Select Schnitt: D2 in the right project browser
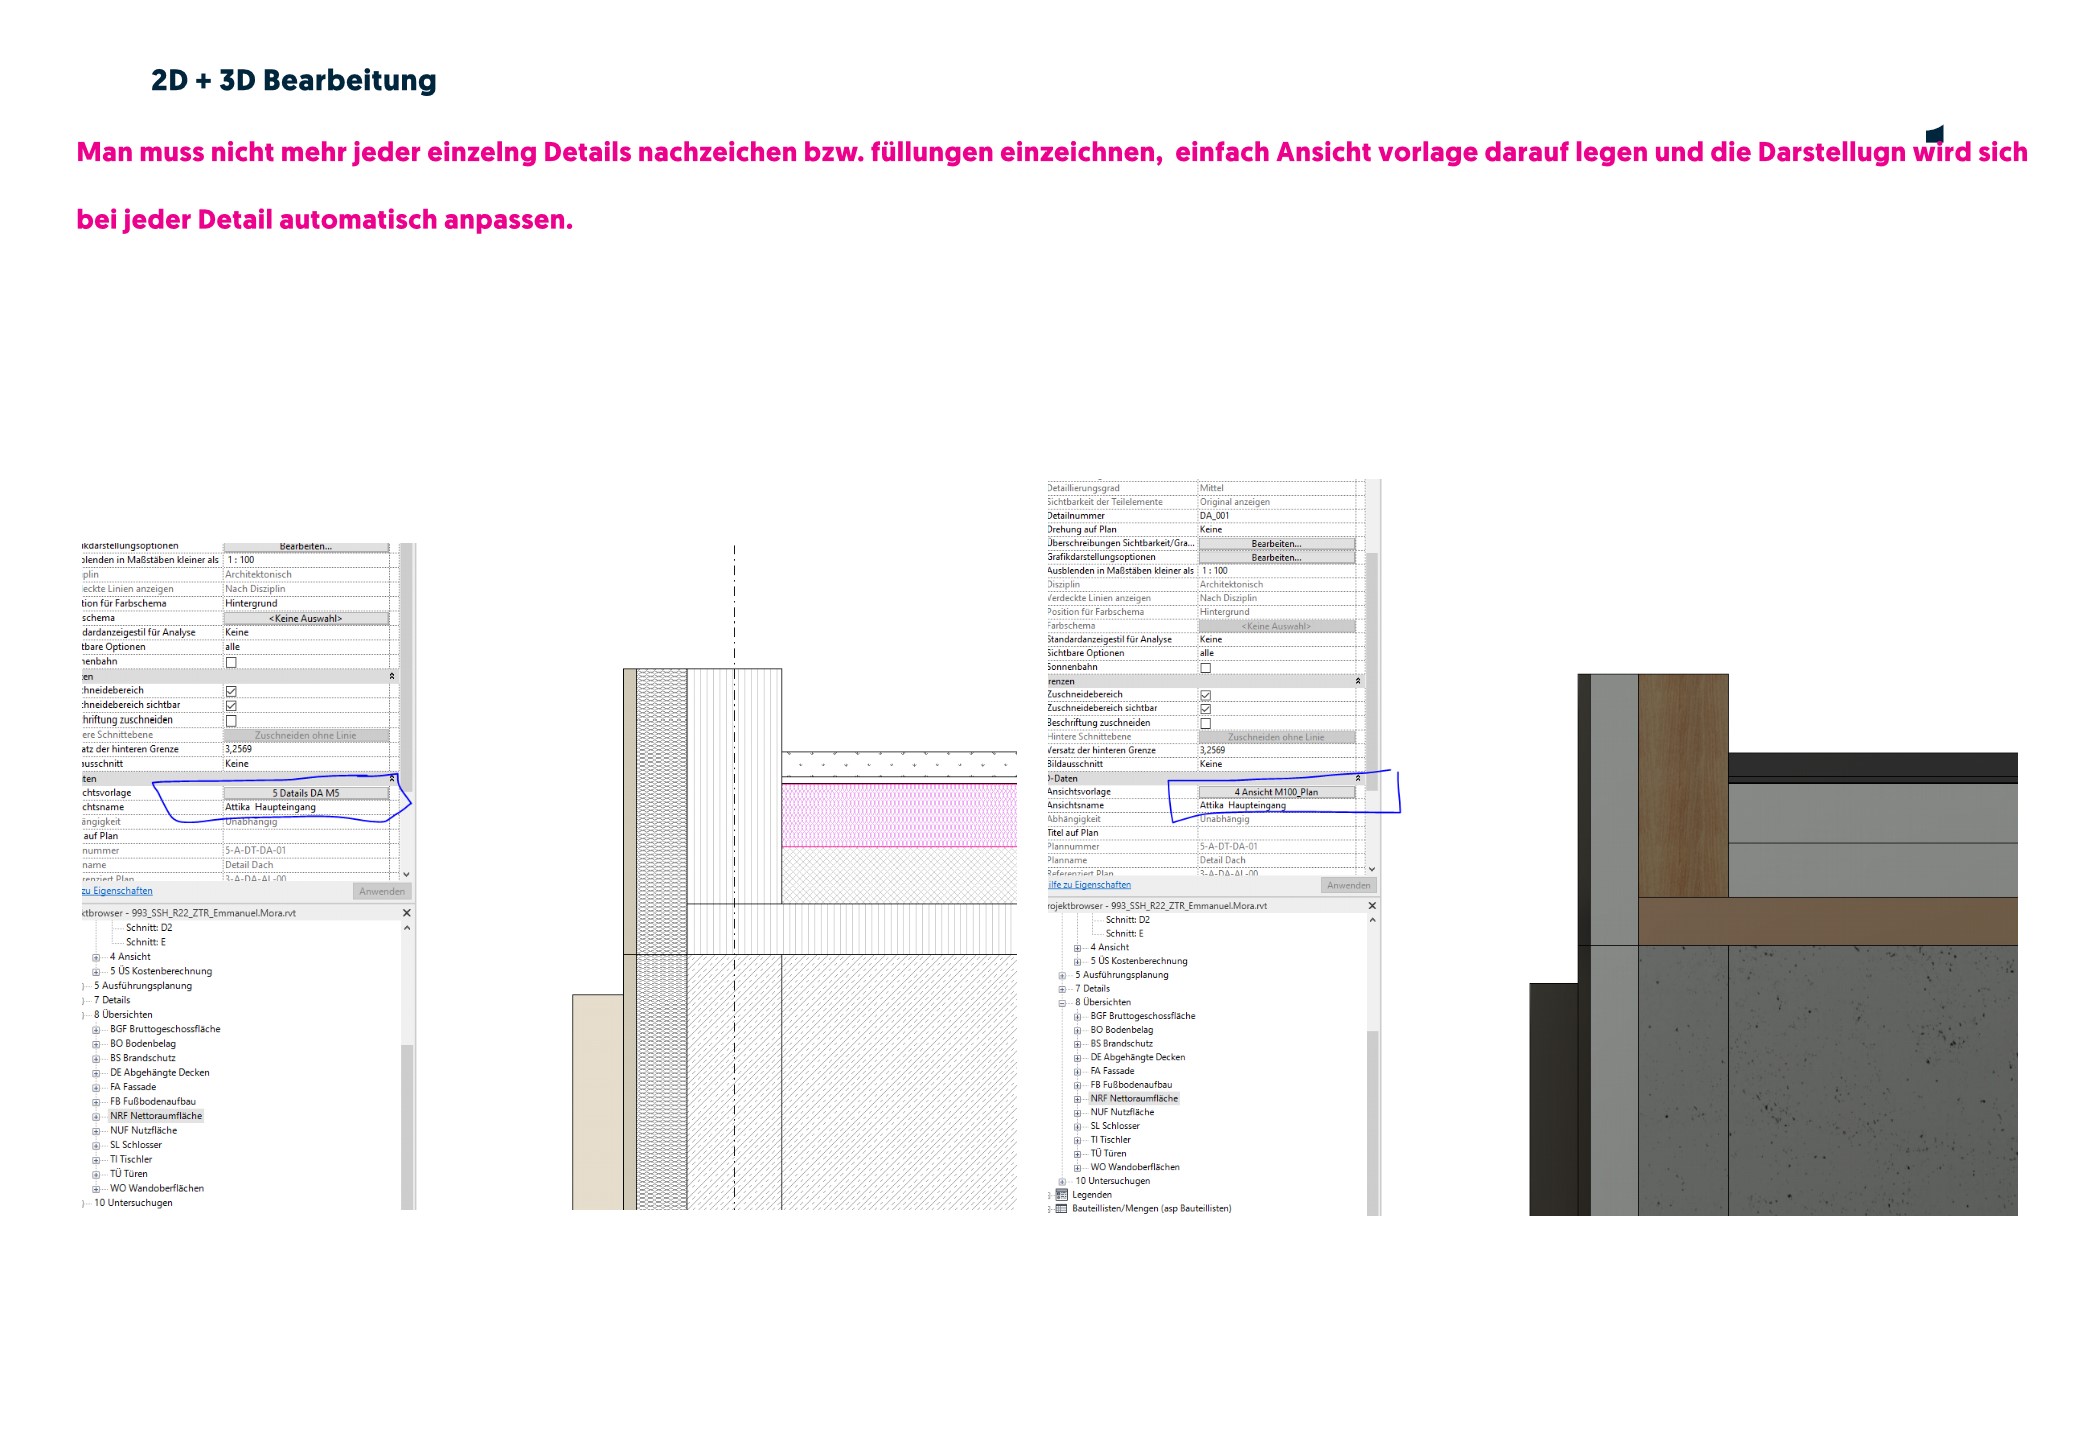 coord(1127,920)
